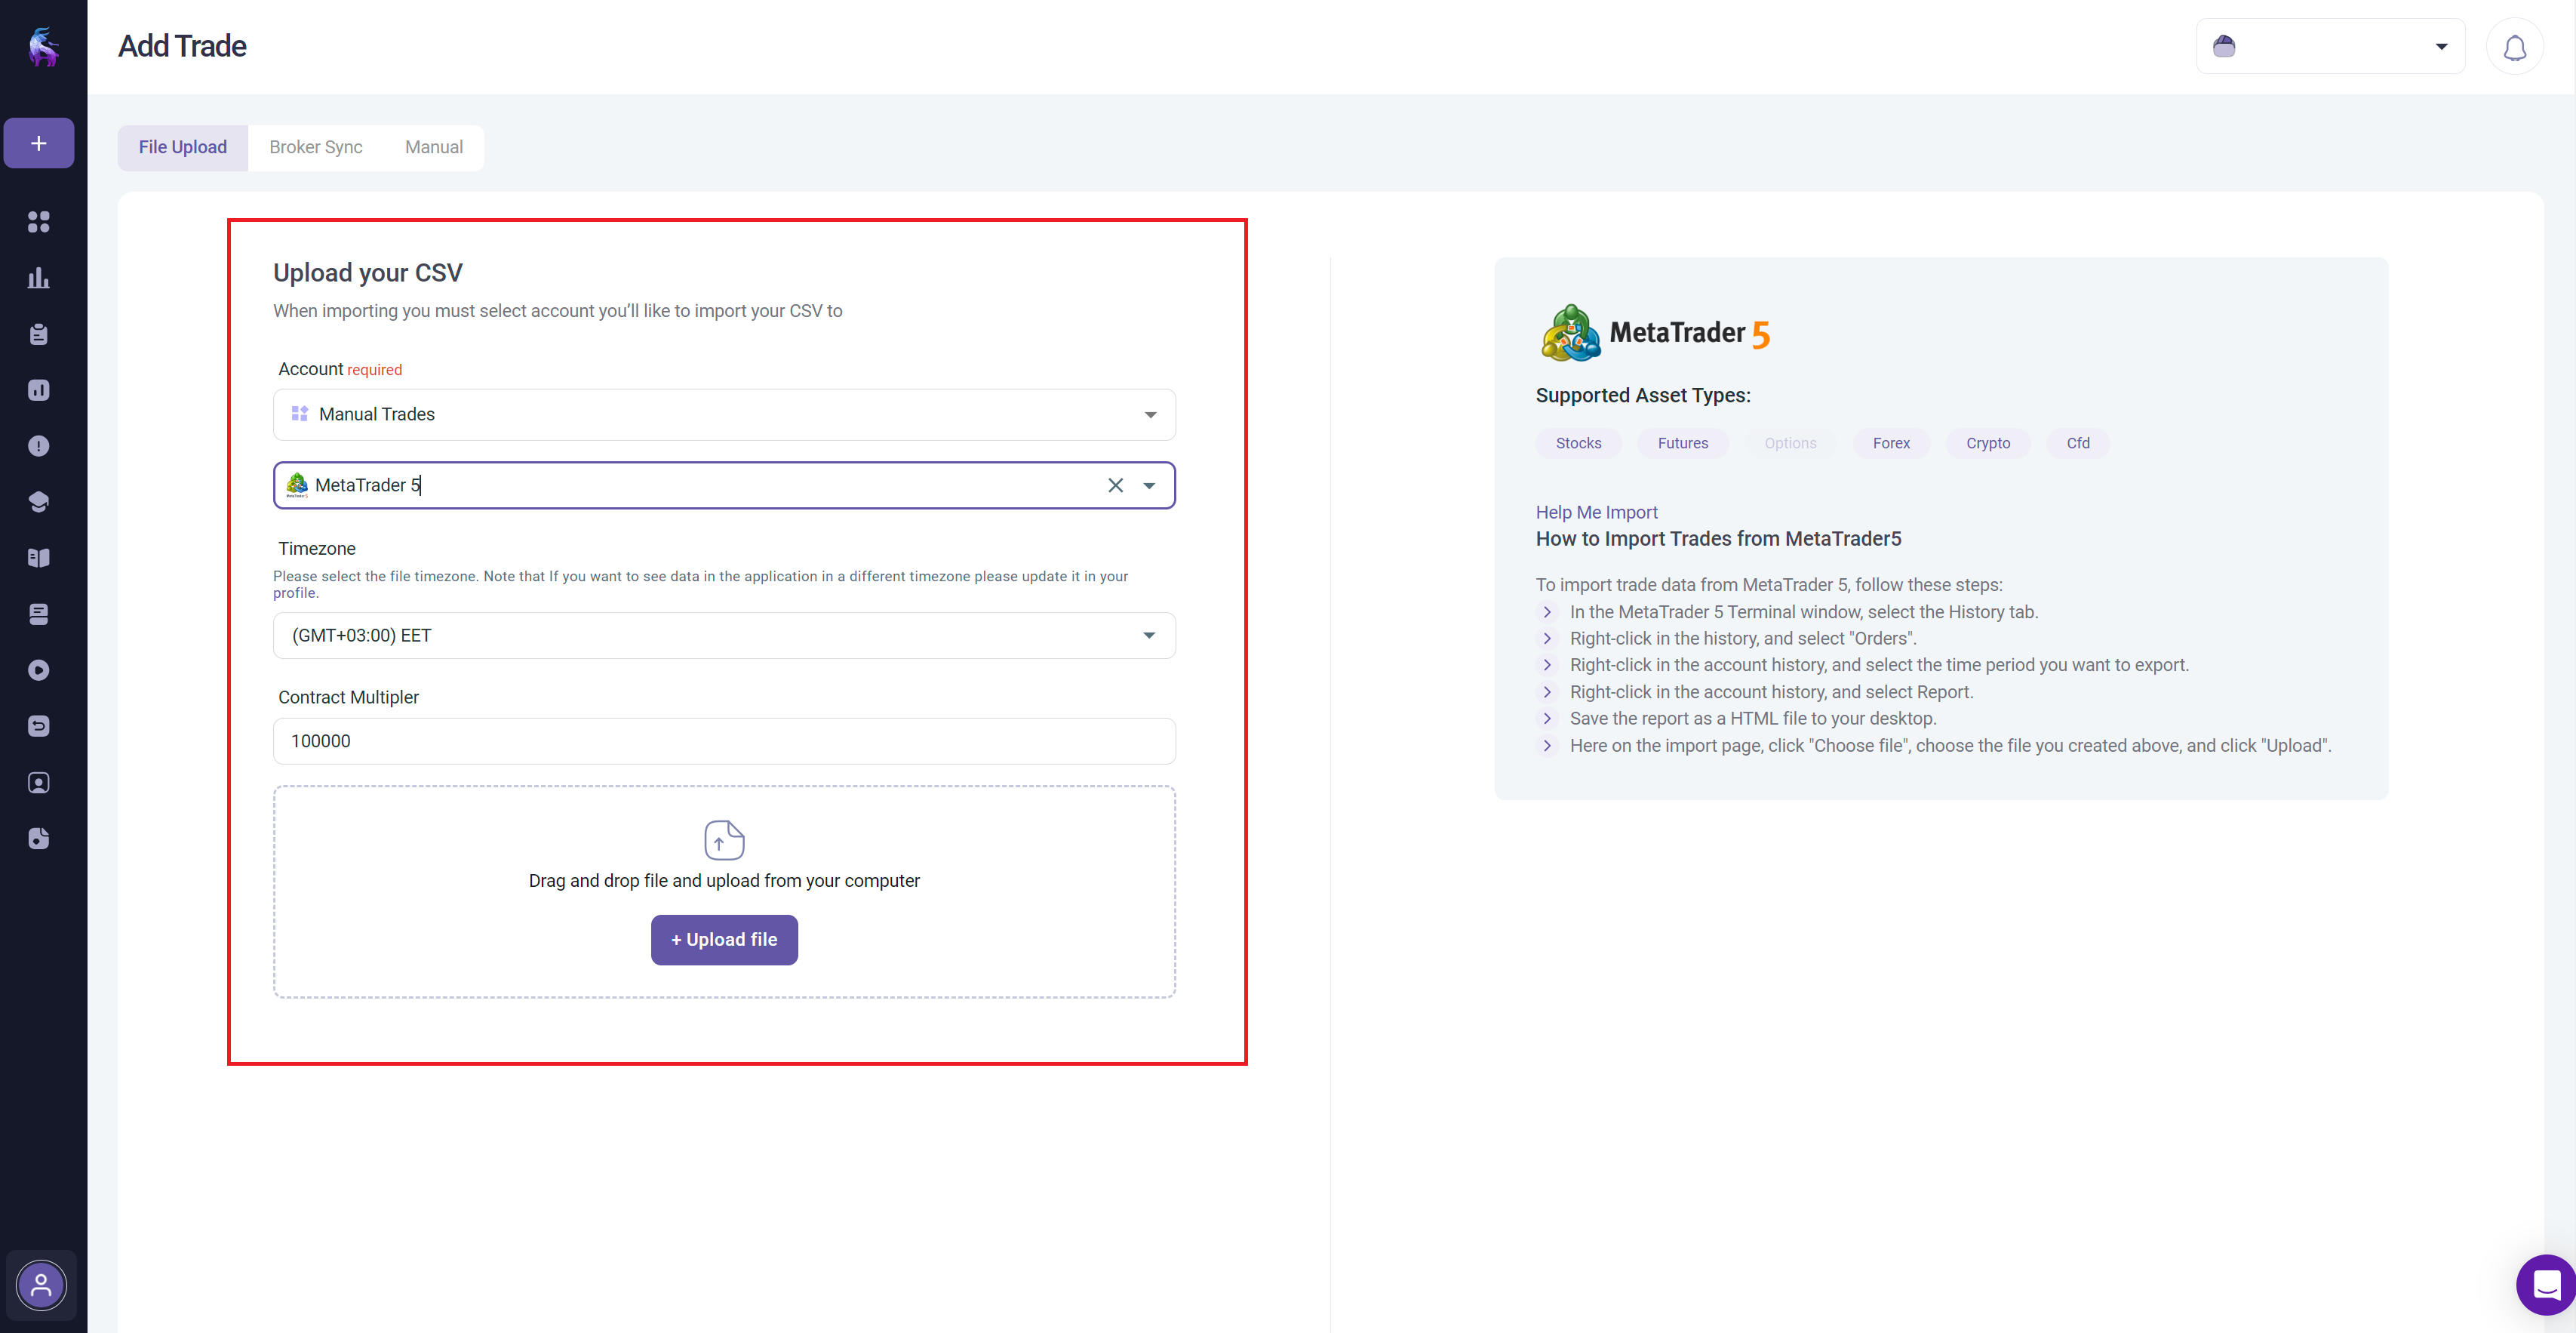Viewport: 2576px width, 1333px height.
Task: Expand the Manual Trades account dropdown
Action: point(1150,414)
